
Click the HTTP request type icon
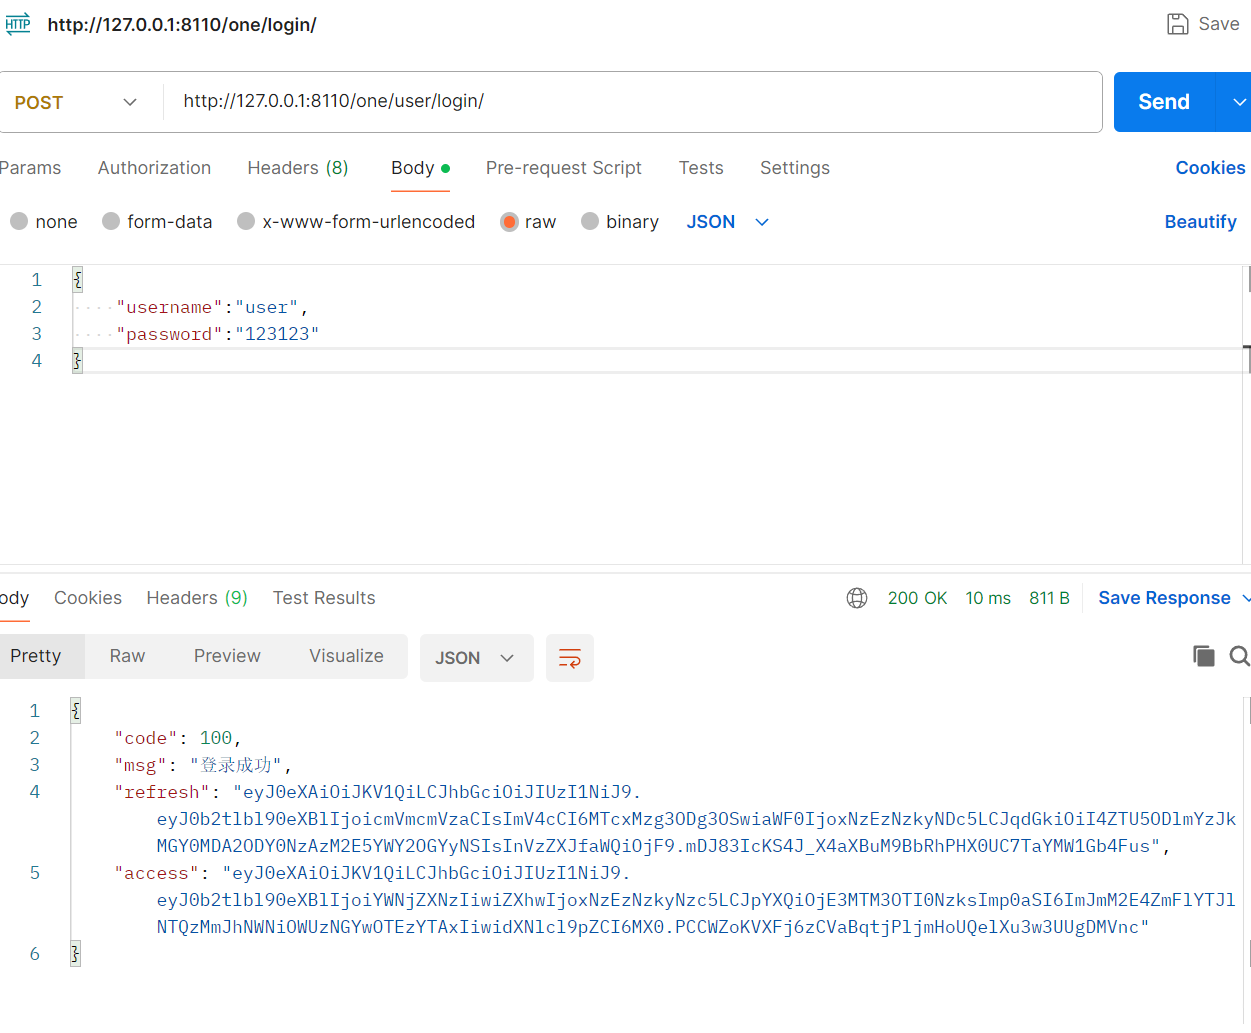(x=18, y=24)
